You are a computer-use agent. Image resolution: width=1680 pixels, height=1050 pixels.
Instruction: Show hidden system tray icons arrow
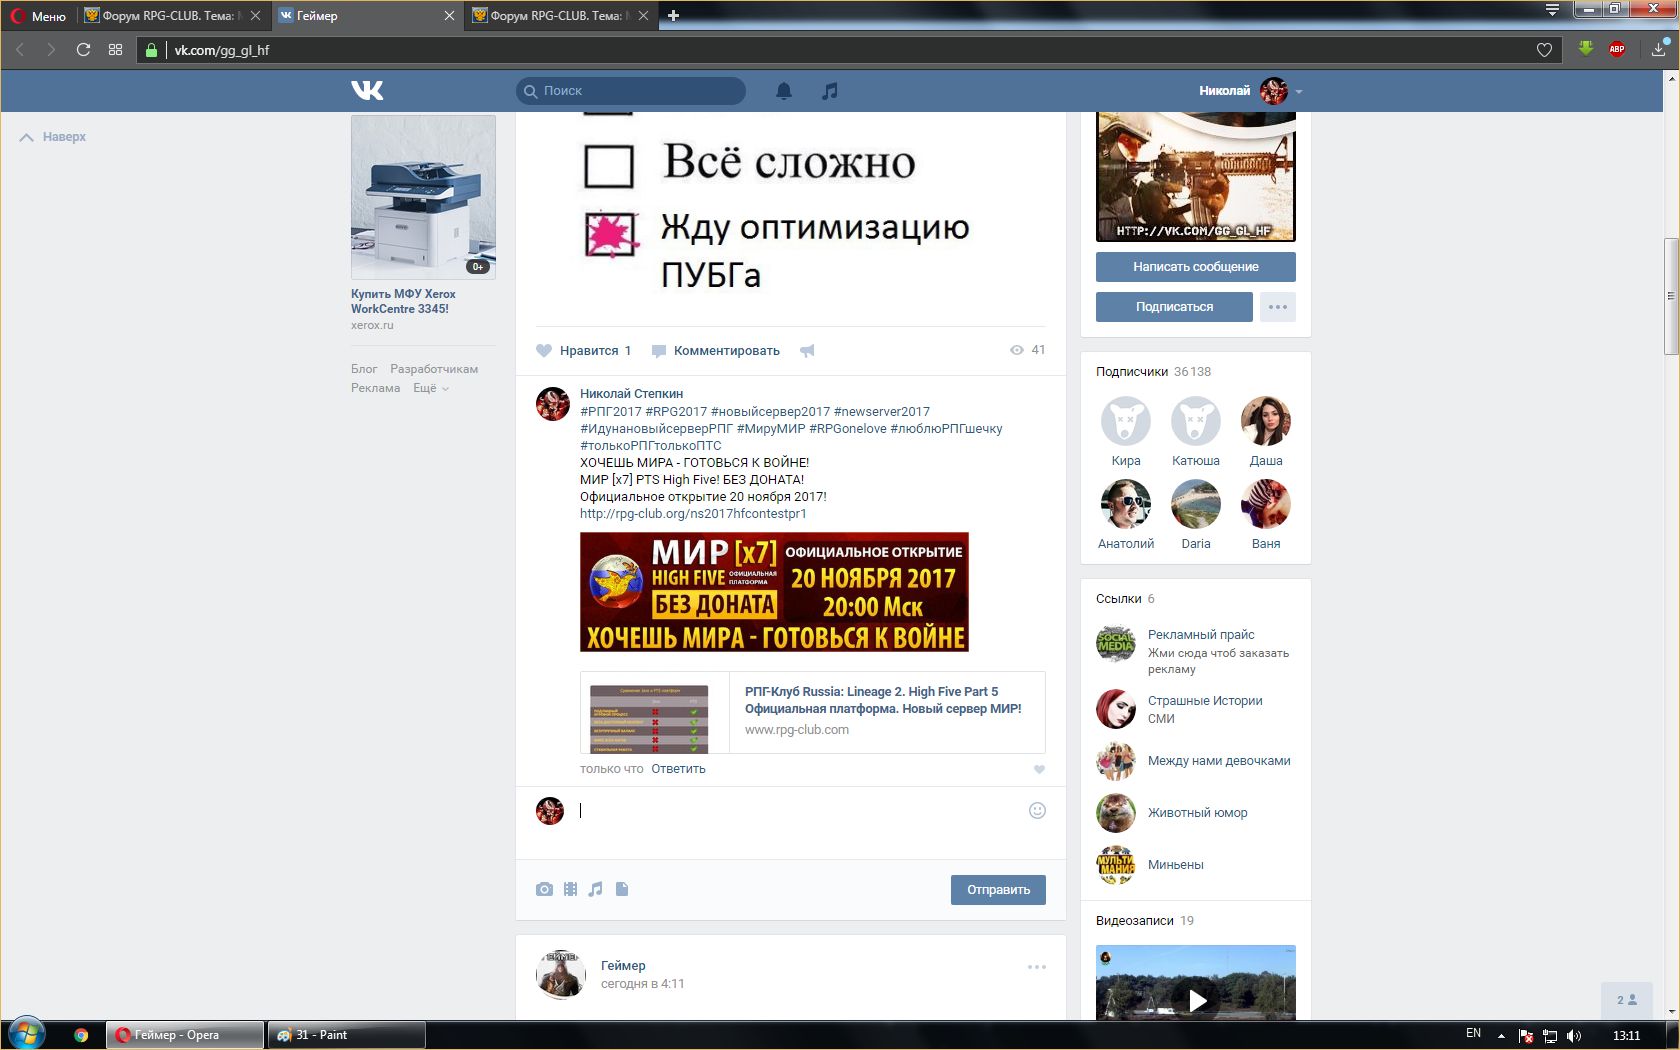1501,1035
